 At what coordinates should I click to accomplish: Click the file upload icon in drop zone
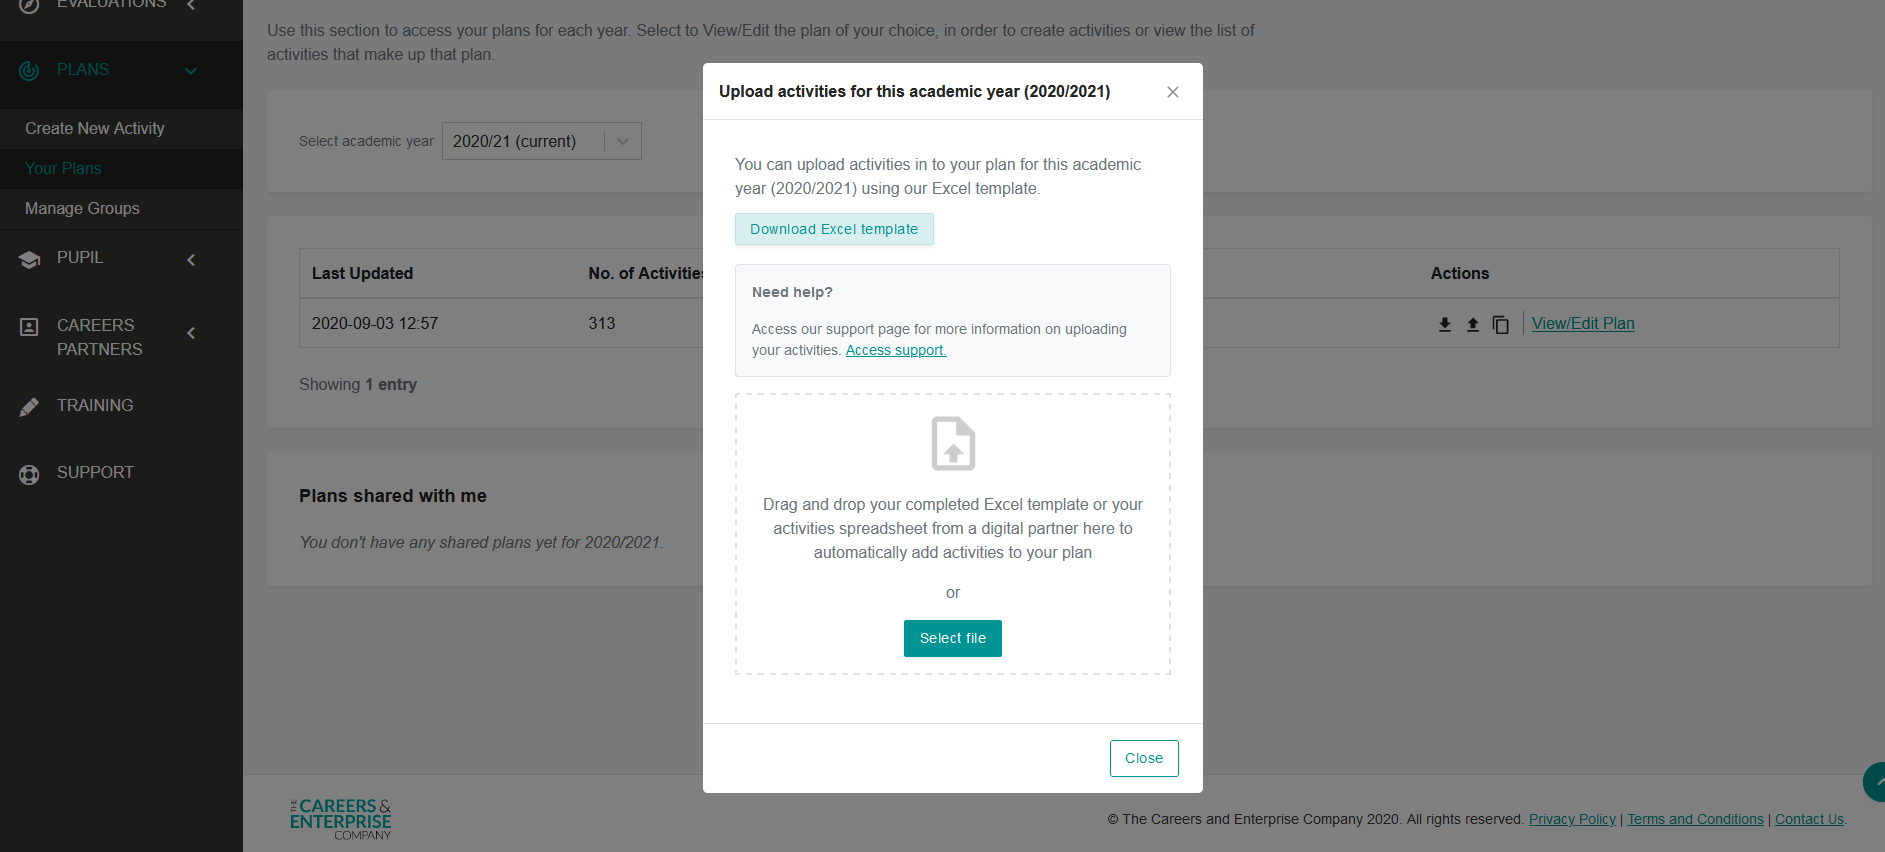coord(953,443)
